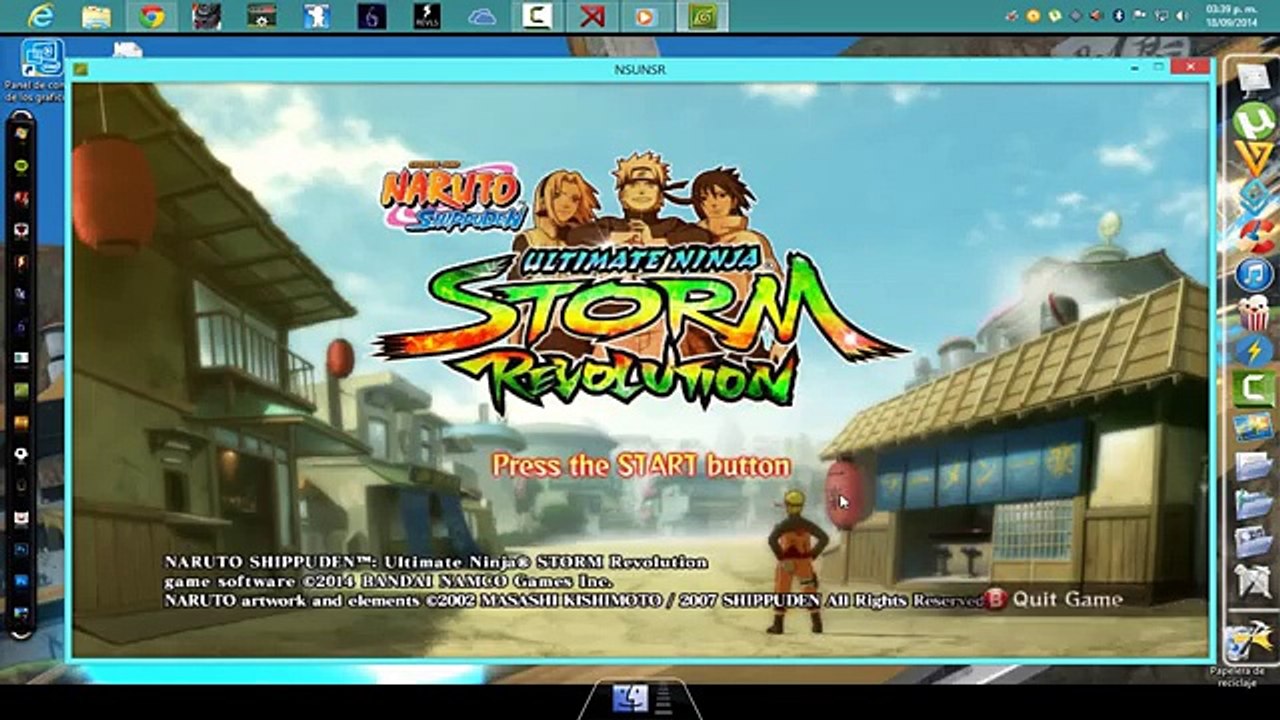Click the Naruto character standing in the street
1280x720 pixels.
click(798, 561)
